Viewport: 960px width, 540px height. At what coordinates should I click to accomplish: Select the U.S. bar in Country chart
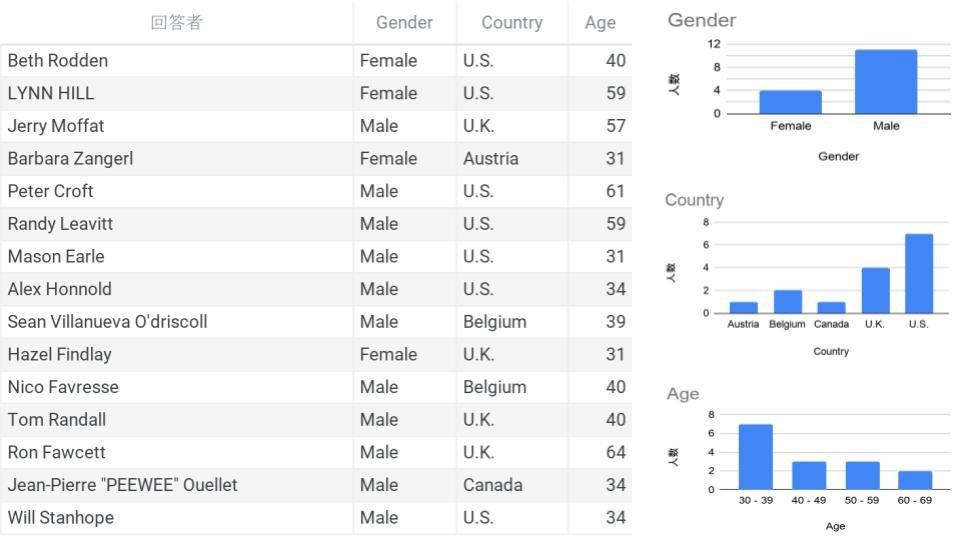pyautogui.click(x=918, y=274)
